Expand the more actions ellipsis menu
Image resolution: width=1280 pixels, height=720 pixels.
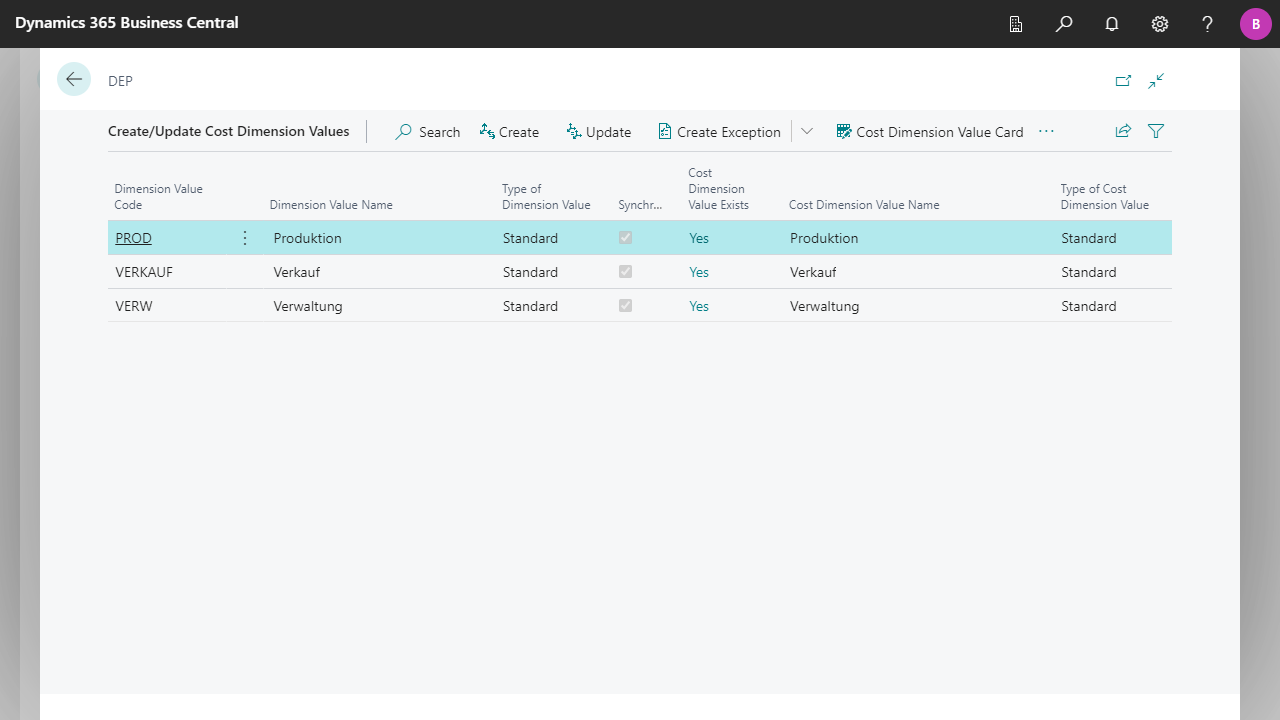(1046, 131)
